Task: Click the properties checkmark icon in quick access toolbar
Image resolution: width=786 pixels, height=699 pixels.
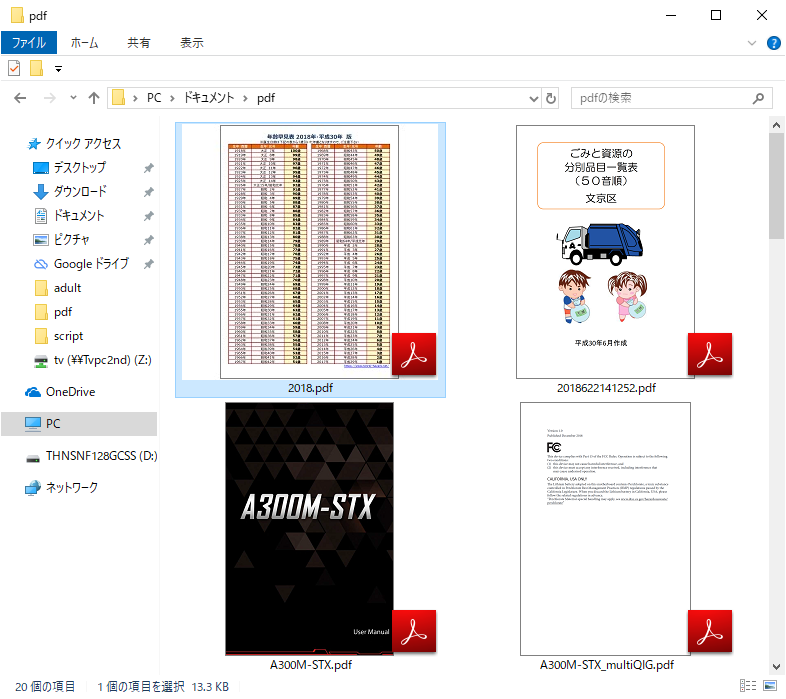Action: point(14,68)
